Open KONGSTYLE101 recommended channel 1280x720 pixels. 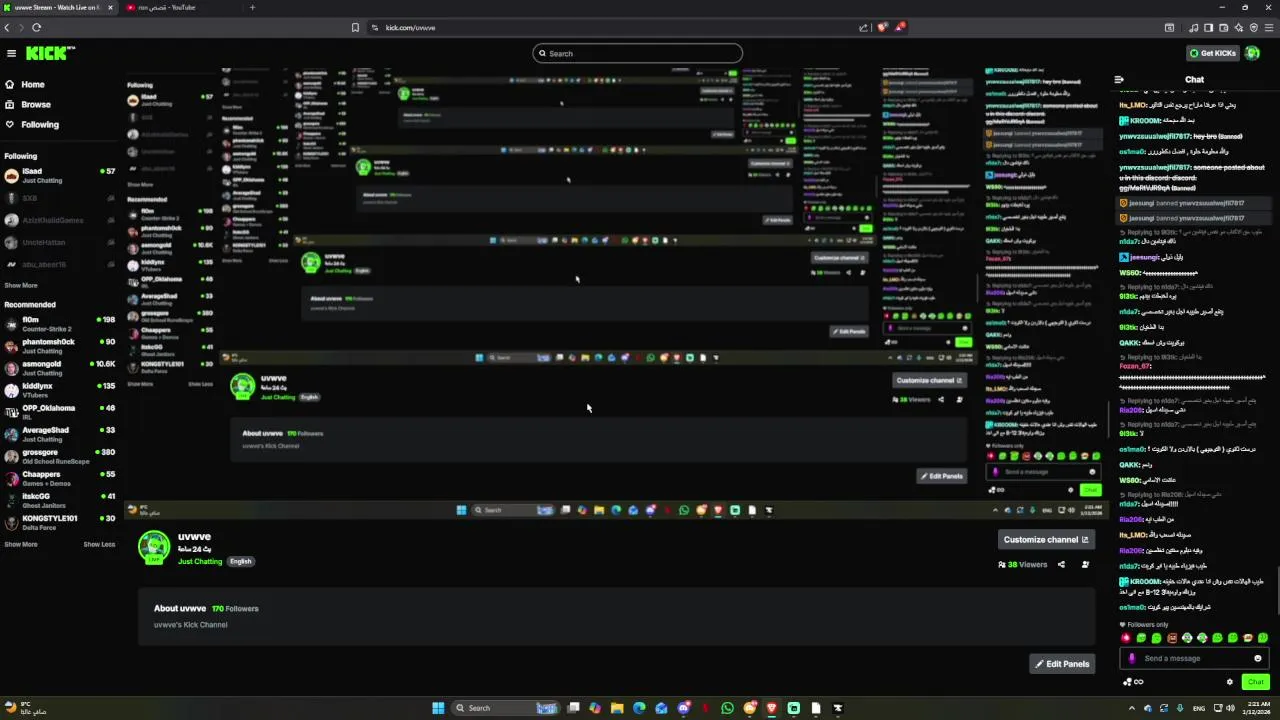60,522
